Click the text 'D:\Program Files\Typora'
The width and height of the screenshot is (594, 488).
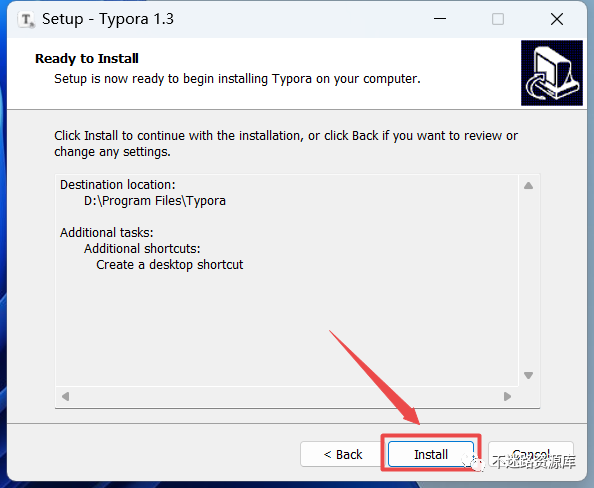tap(155, 201)
